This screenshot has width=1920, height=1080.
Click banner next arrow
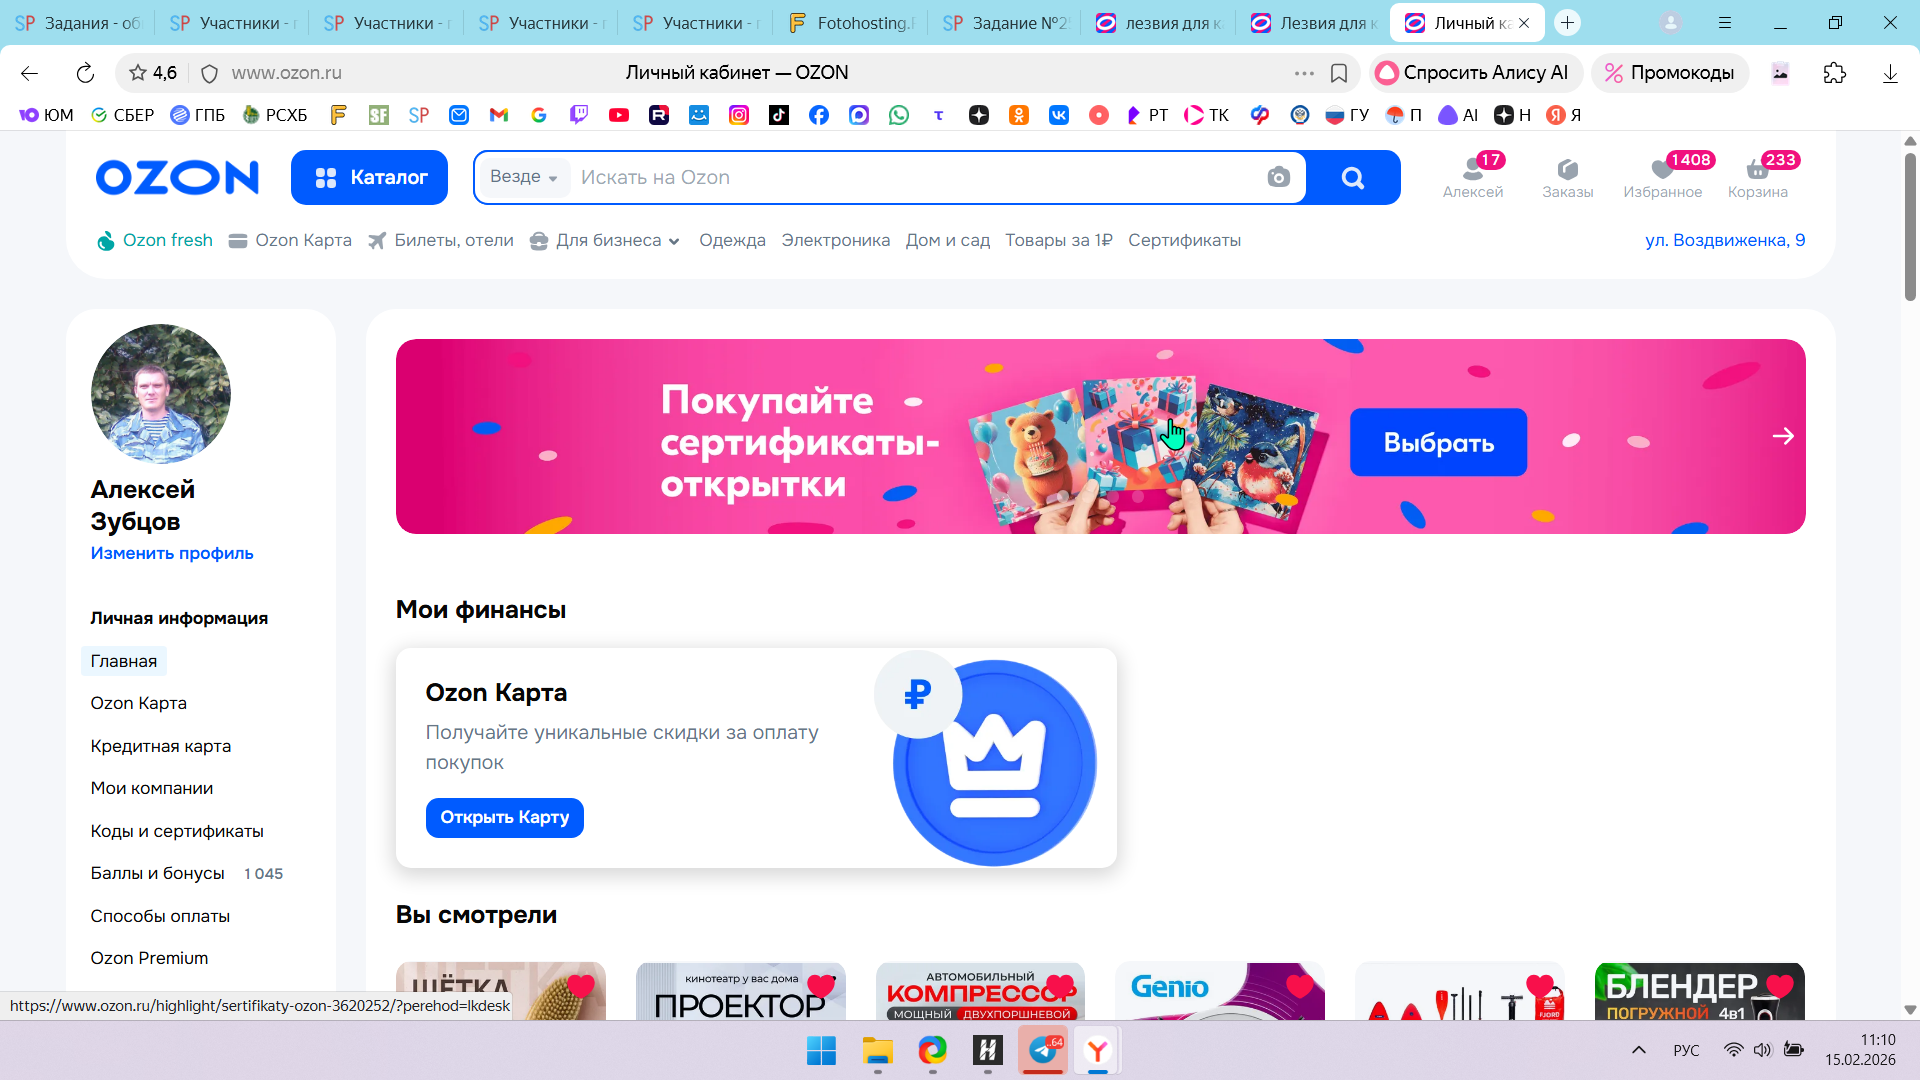1783,436
